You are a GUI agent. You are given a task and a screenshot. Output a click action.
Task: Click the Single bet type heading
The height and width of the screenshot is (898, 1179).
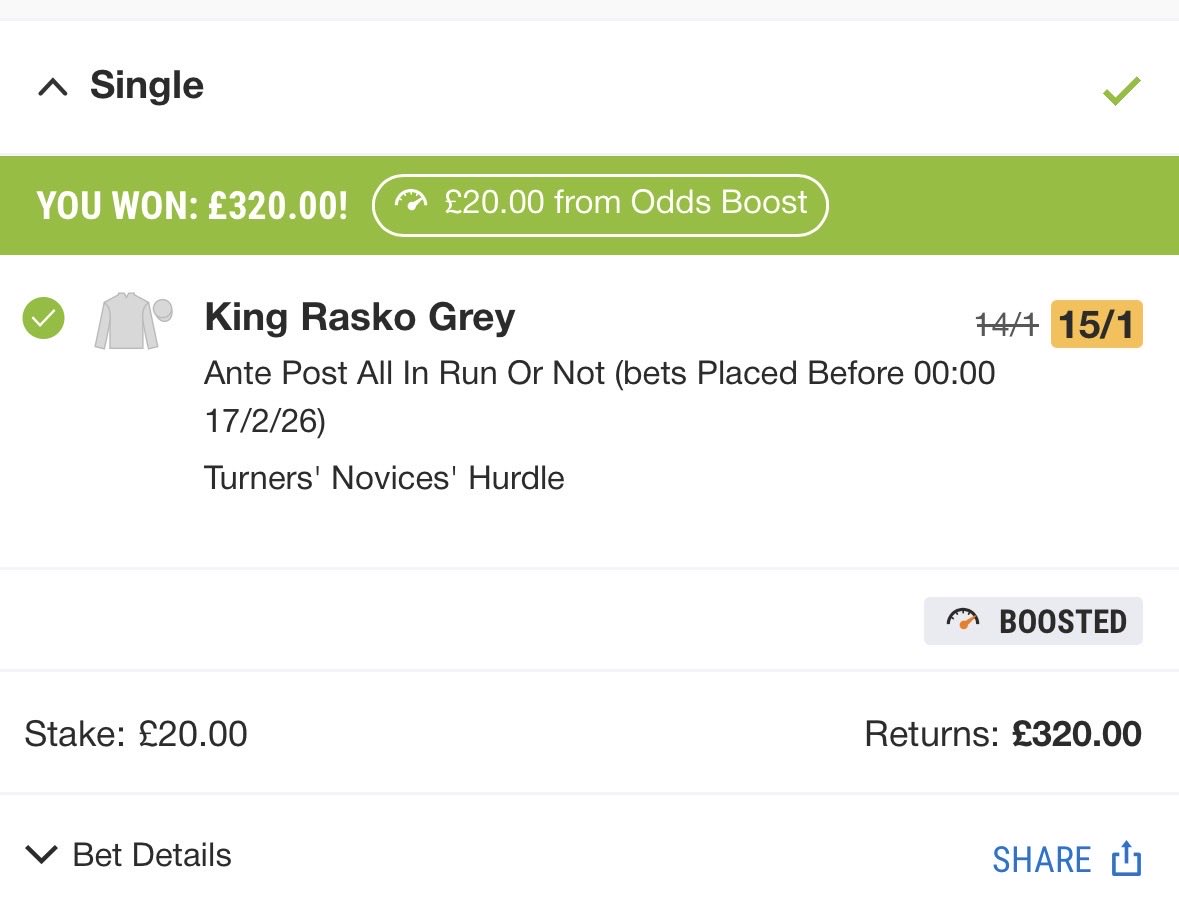147,86
